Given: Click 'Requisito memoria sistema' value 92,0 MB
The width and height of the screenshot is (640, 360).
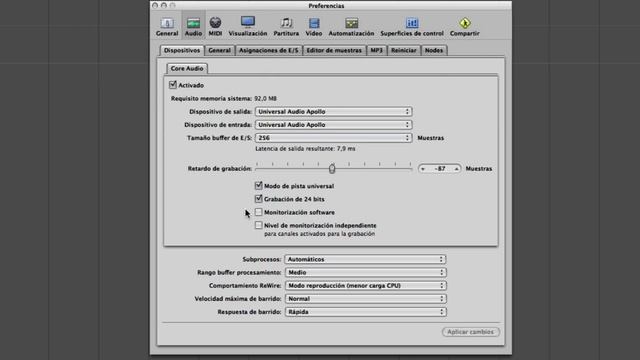Looking at the screenshot, I should tap(265, 98).
